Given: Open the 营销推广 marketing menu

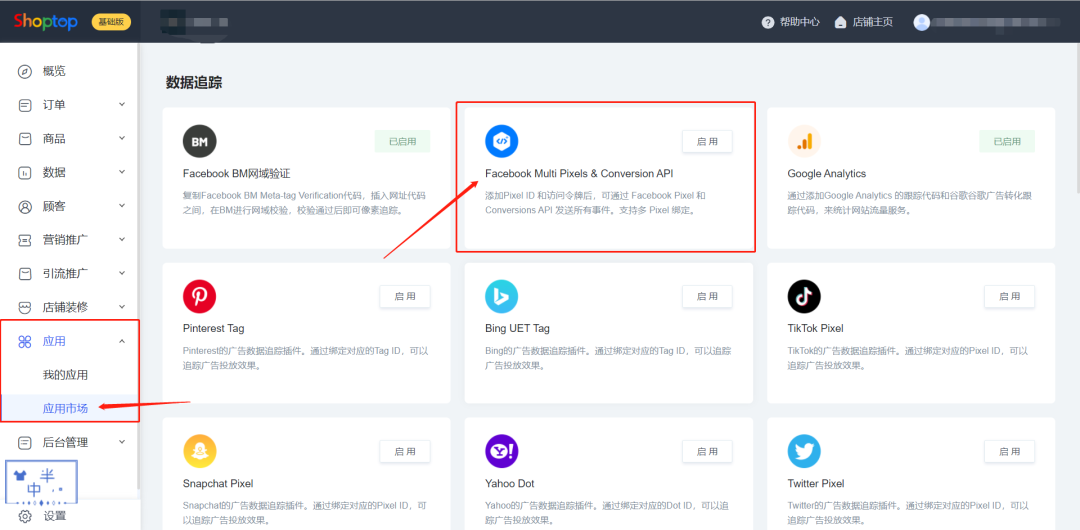Looking at the screenshot, I should click(x=65, y=240).
